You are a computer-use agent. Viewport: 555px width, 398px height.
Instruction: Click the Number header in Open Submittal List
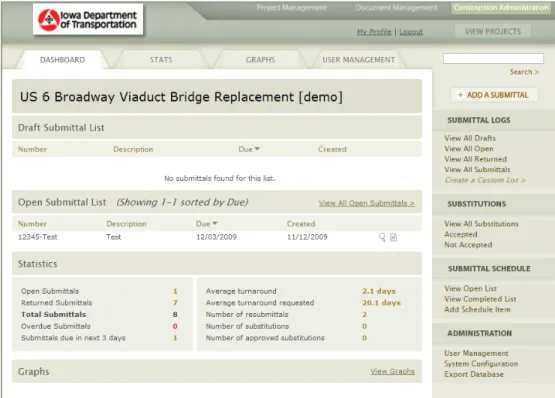pos(32,224)
